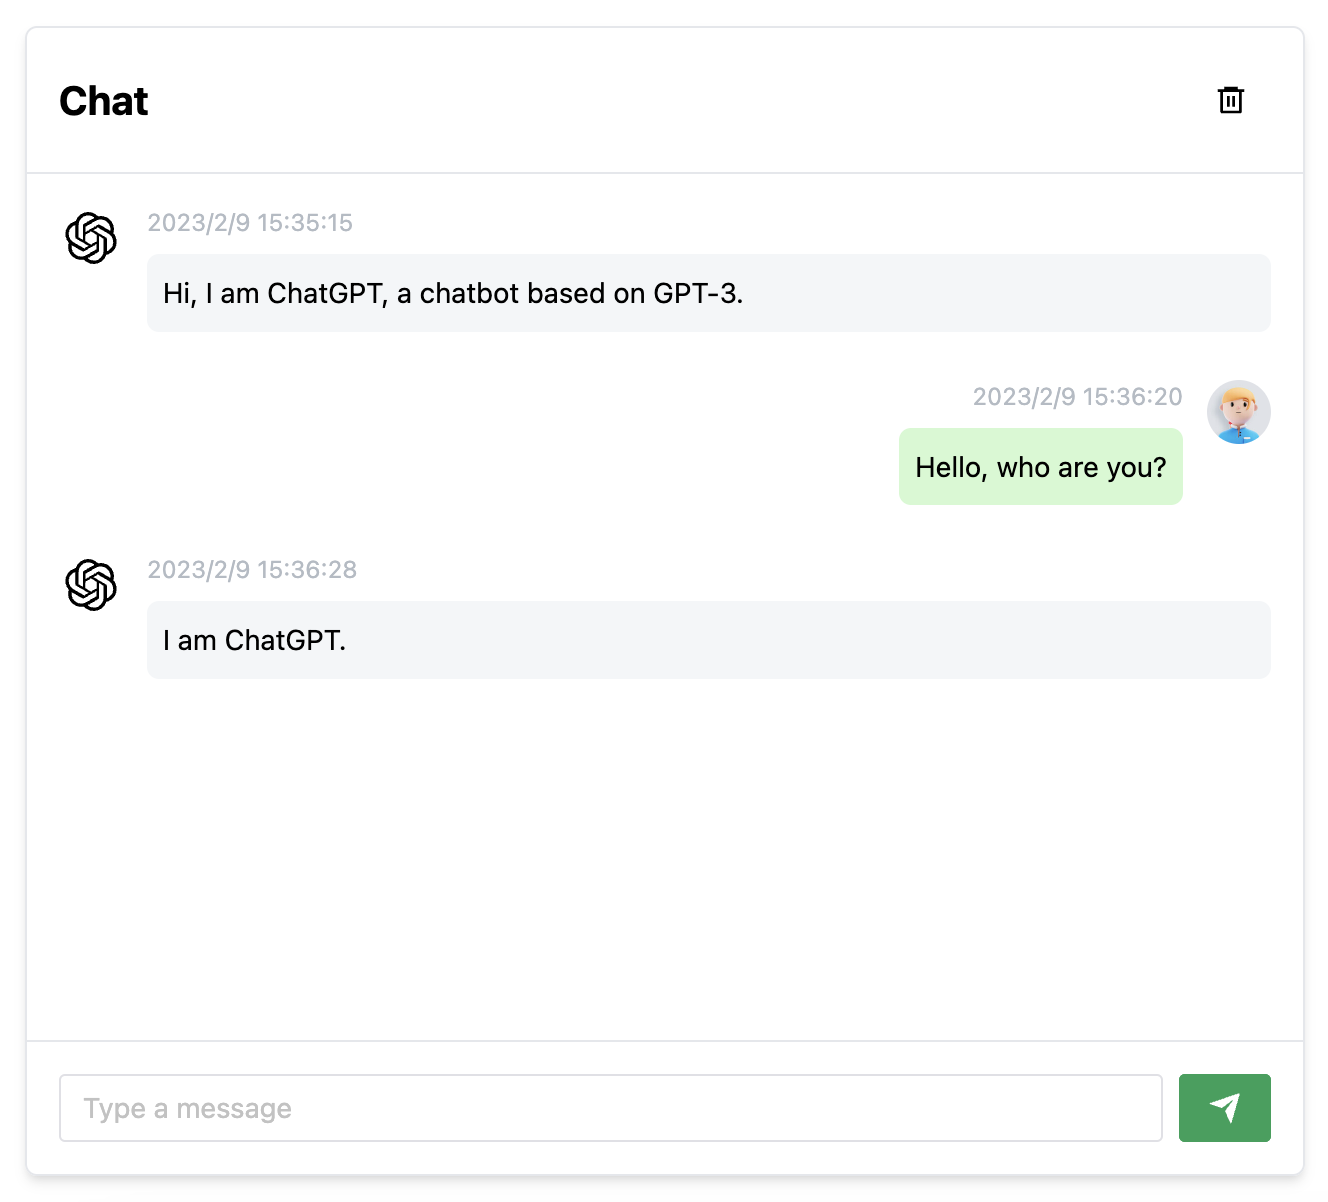Open the user's profile avatar
The height and width of the screenshot is (1202, 1328).
[1238, 412]
